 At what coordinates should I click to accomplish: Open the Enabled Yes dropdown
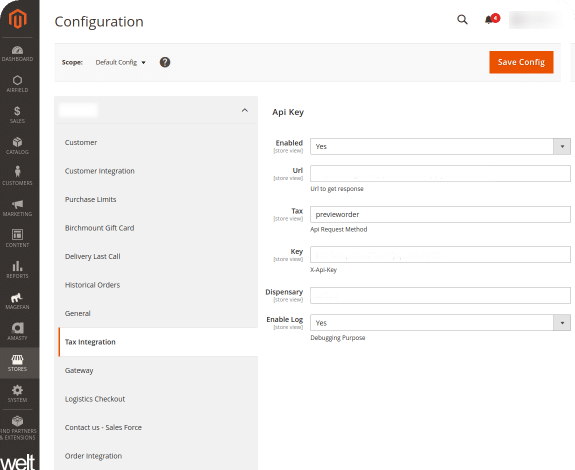[440, 146]
